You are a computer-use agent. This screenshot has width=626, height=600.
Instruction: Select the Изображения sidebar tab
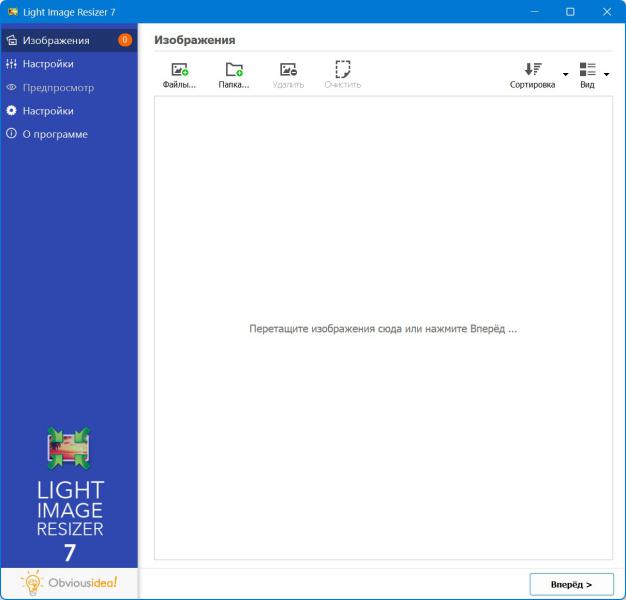pos(56,41)
